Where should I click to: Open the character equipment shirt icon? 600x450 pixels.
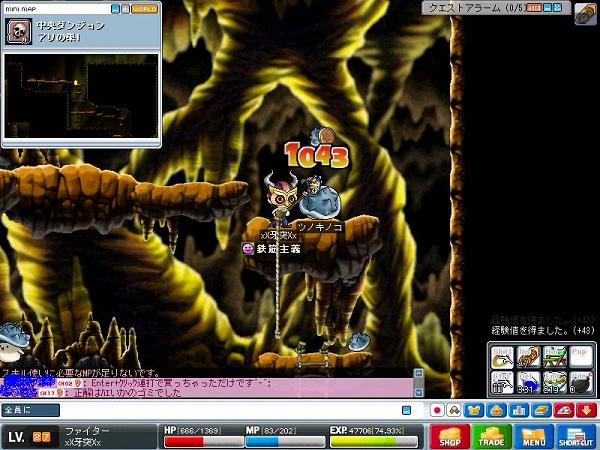[x=474, y=410]
